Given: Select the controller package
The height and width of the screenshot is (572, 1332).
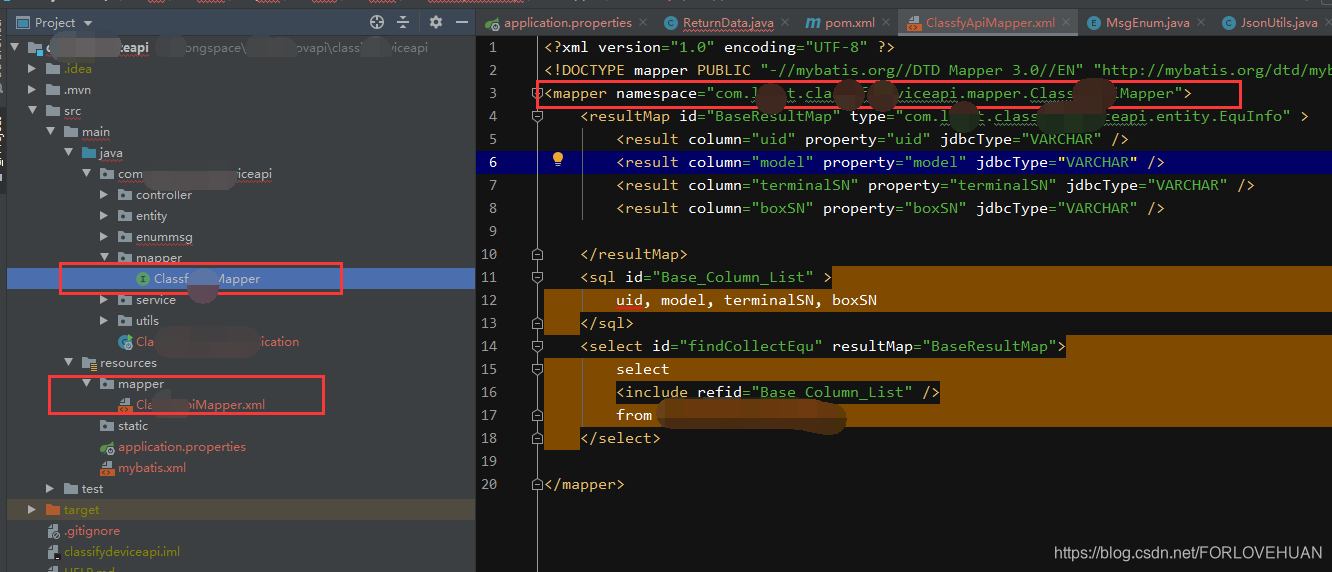Looking at the screenshot, I should (164, 195).
